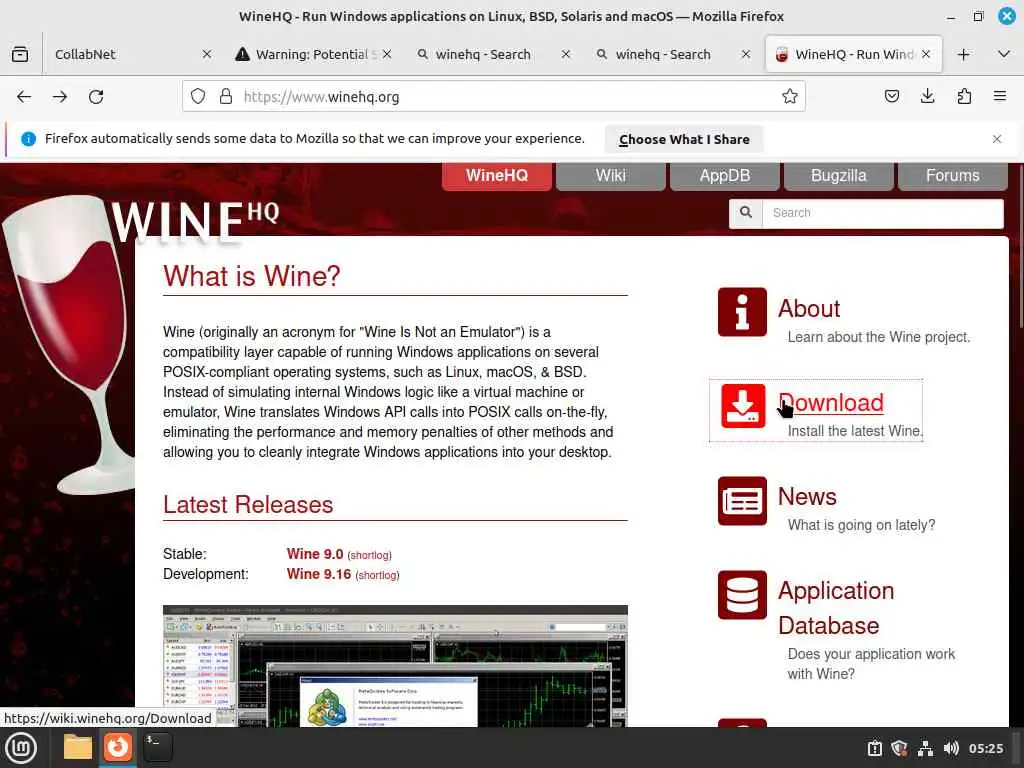Image resolution: width=1024 pixels, height=768 pixels.
Task: Open the News heading link
Action: [807, 497]
